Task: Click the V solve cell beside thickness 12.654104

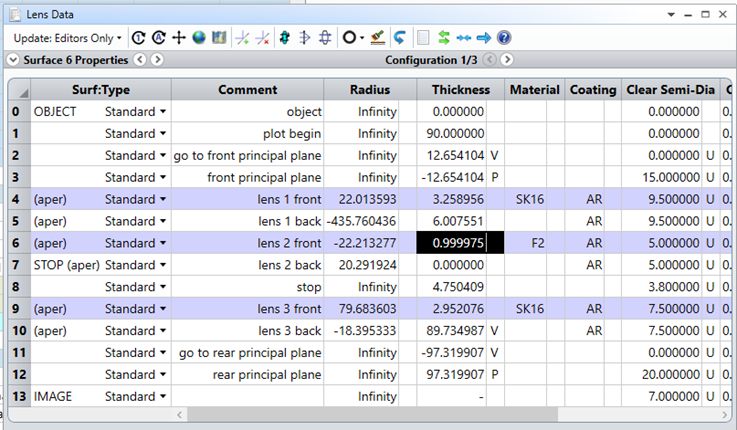Action: tap(495, 156)
